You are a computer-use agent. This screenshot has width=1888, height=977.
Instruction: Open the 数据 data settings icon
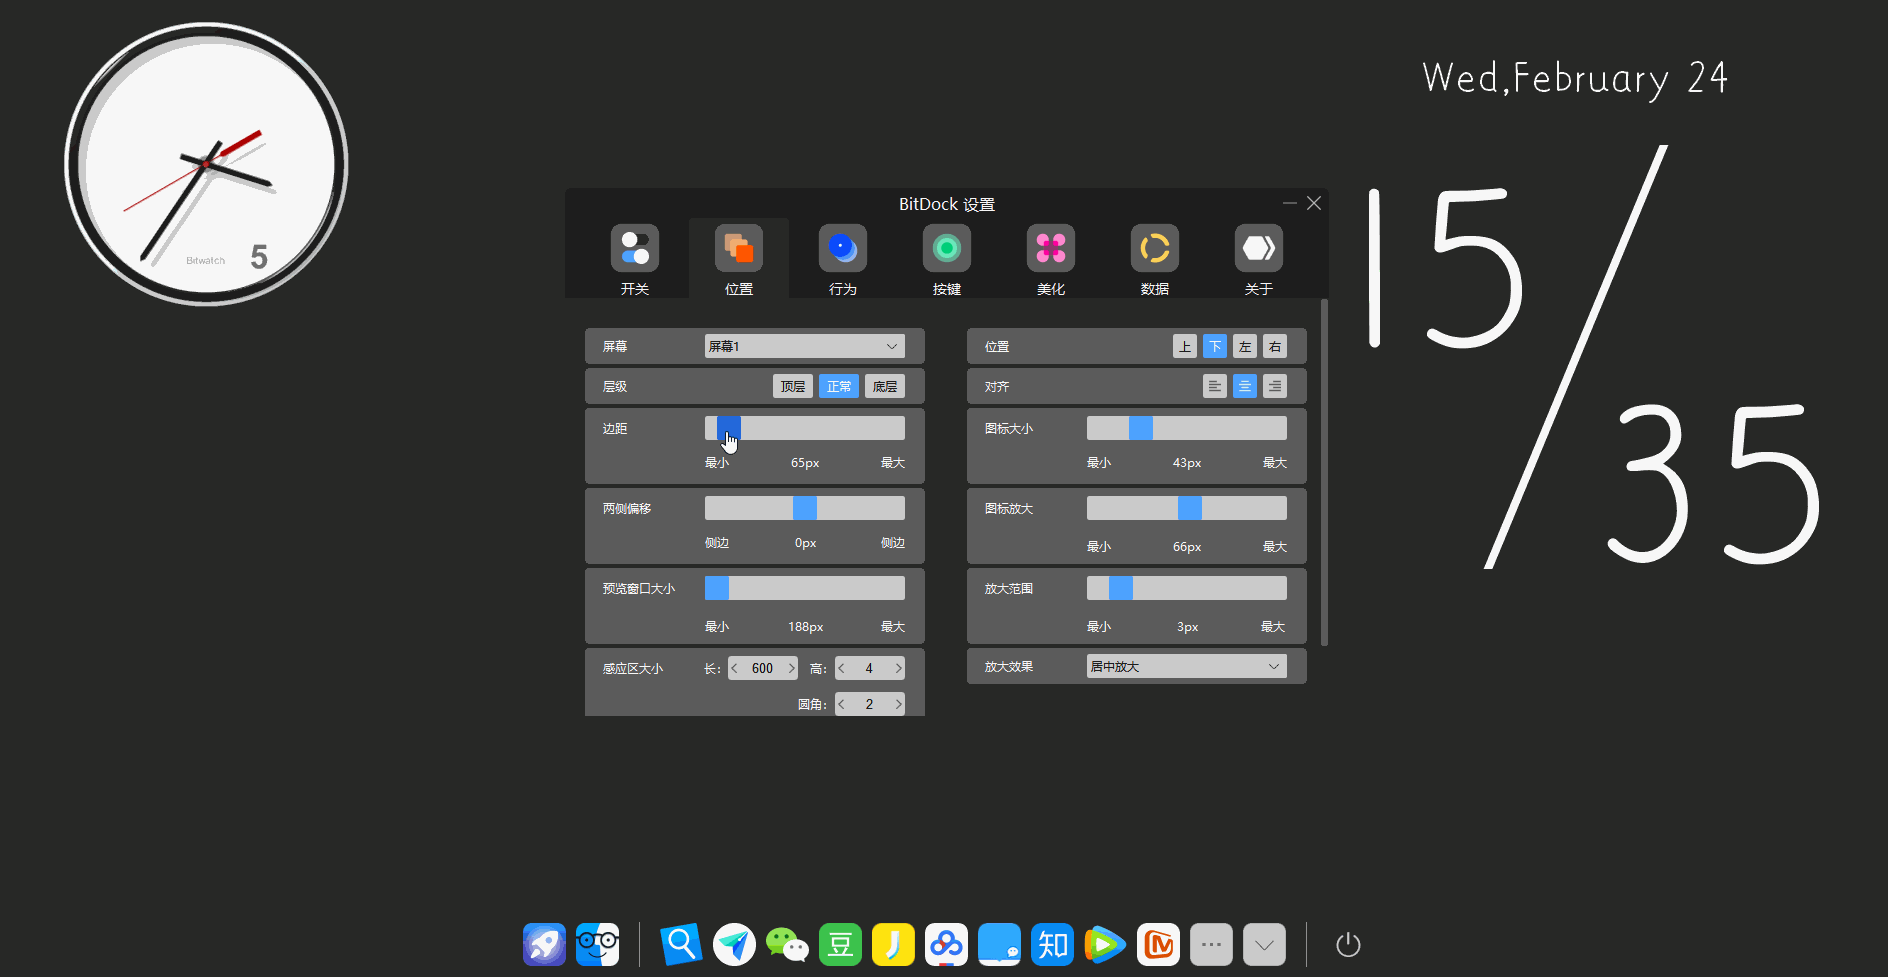pos(1155,248)
